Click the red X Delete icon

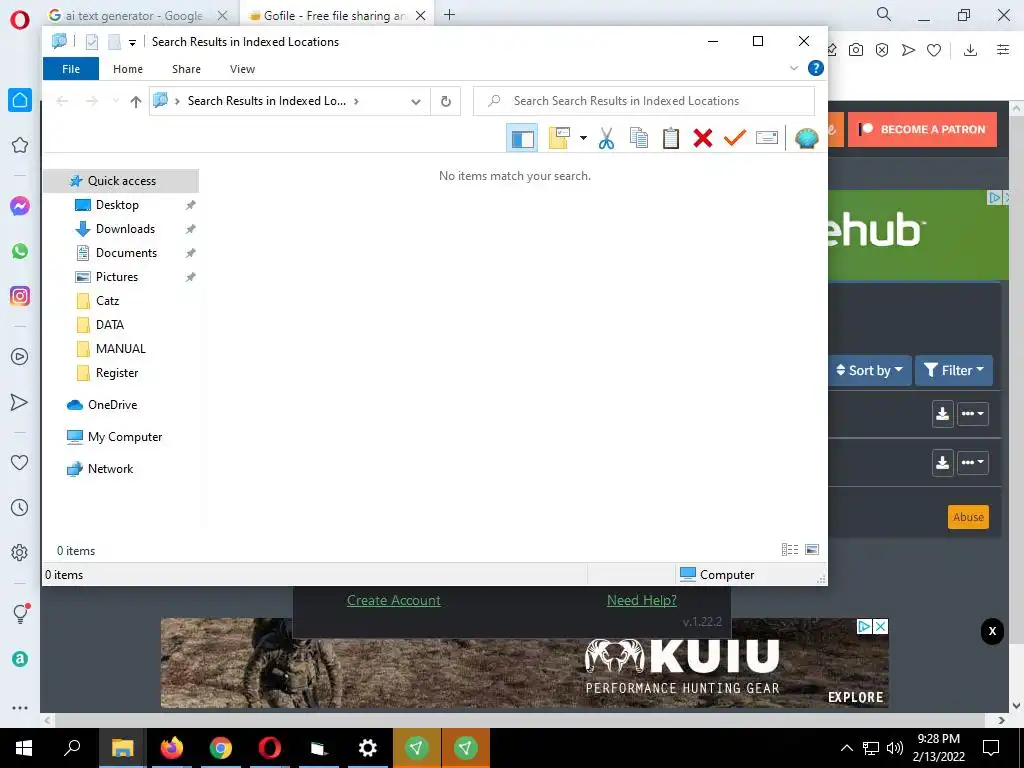[703, 138]
